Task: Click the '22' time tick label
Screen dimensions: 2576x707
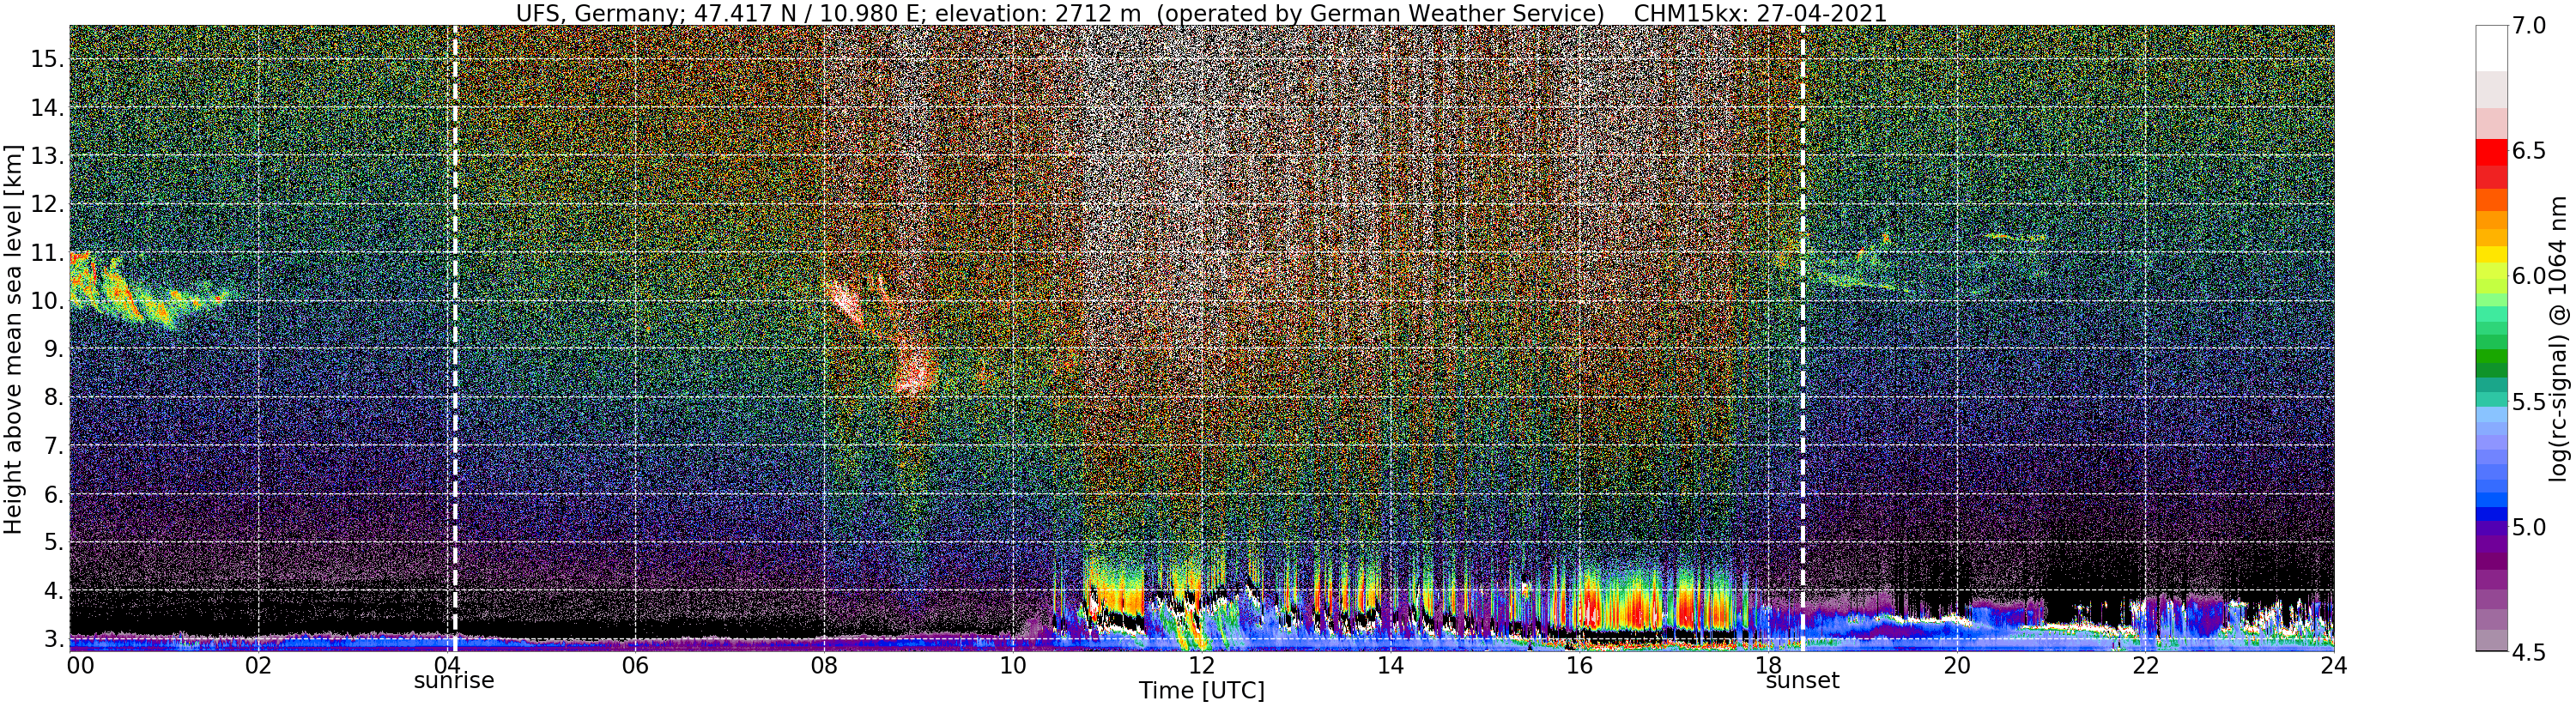Action: (x=2144, y=665)
